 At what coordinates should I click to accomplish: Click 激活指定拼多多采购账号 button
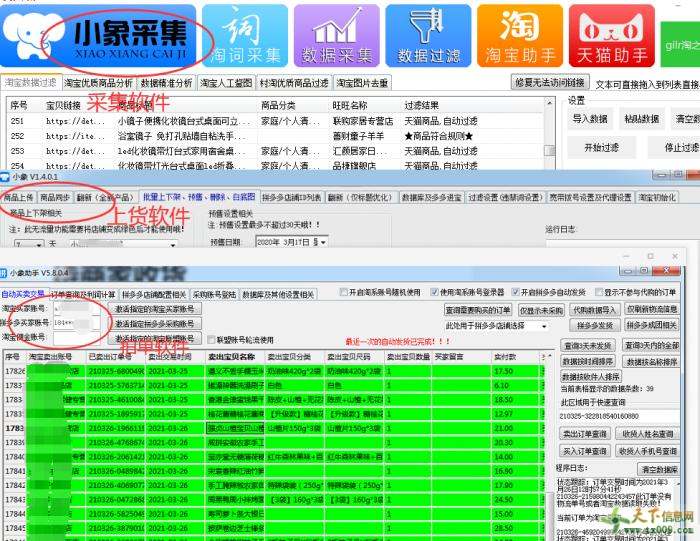click(154, 323)
